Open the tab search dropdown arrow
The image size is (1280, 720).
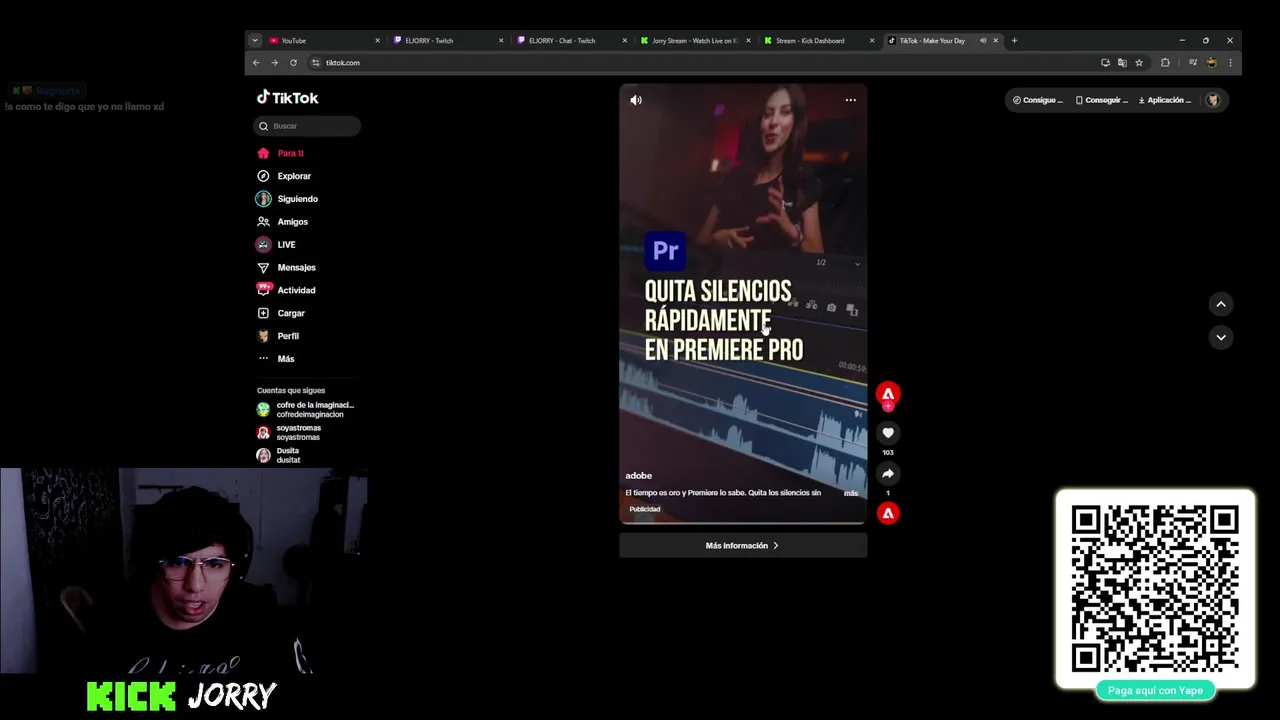coord(255,41)
